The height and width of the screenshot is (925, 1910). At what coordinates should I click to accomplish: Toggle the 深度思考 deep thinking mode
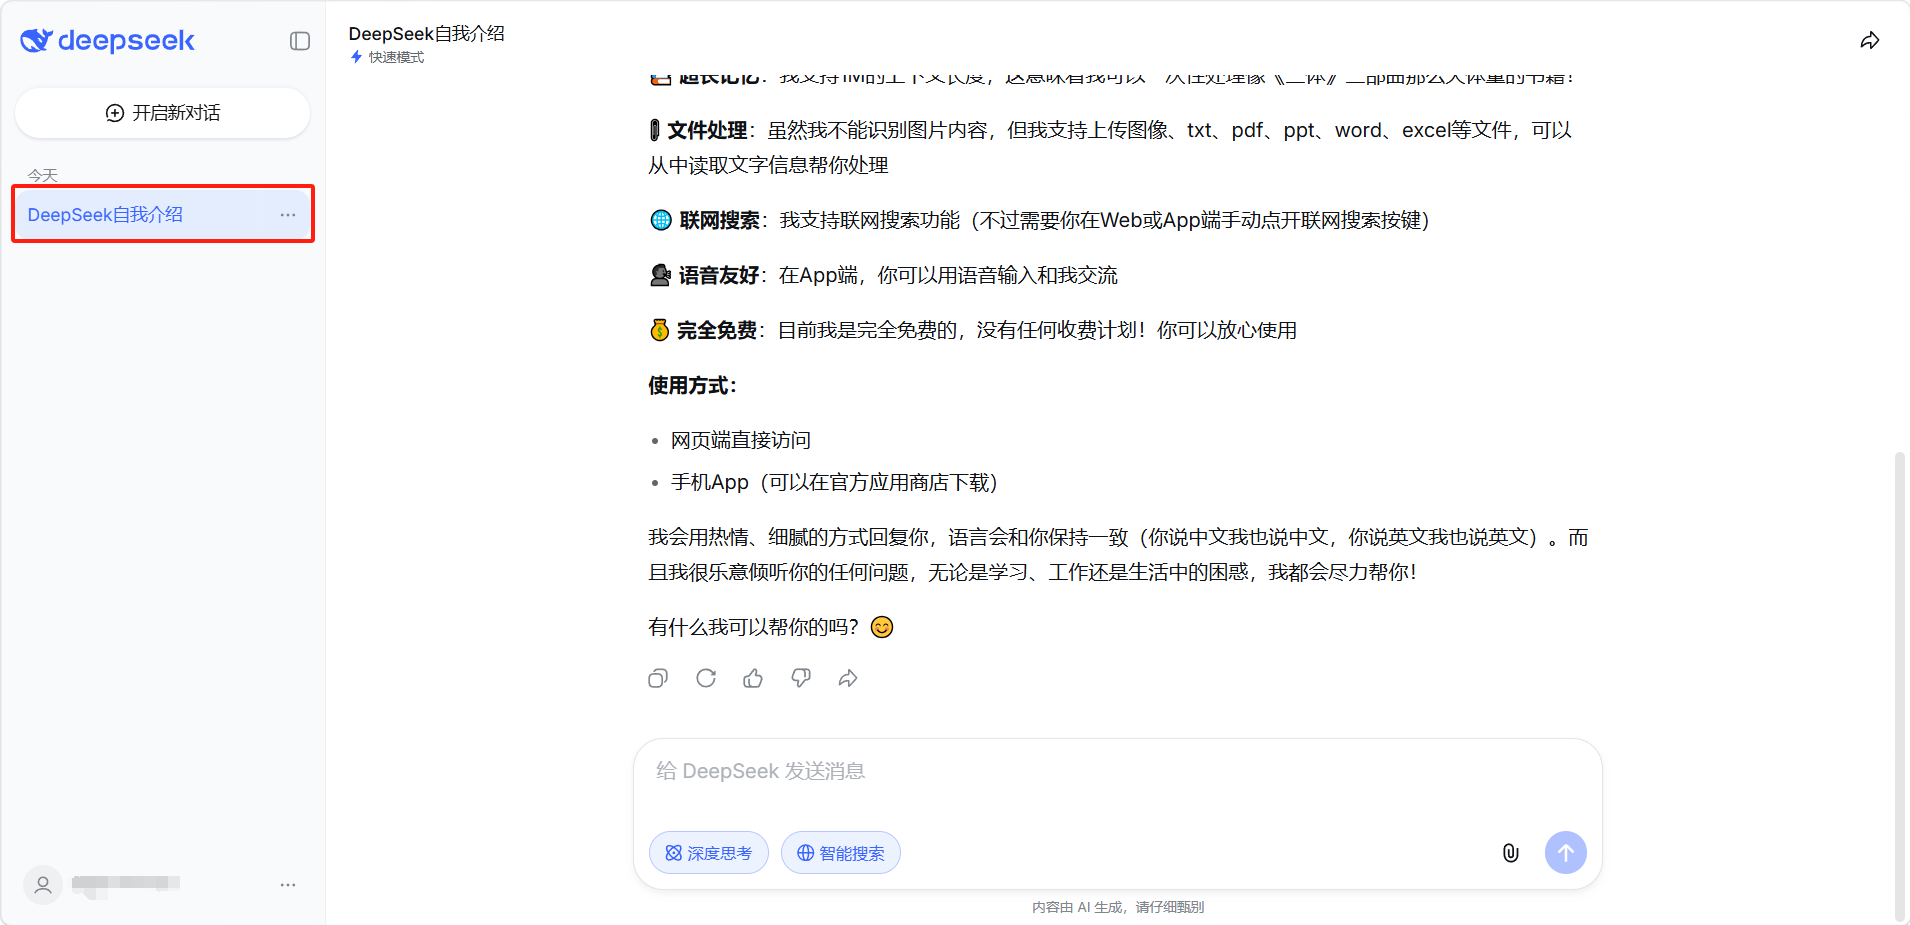pyautogui.click(x=708, y=853)
